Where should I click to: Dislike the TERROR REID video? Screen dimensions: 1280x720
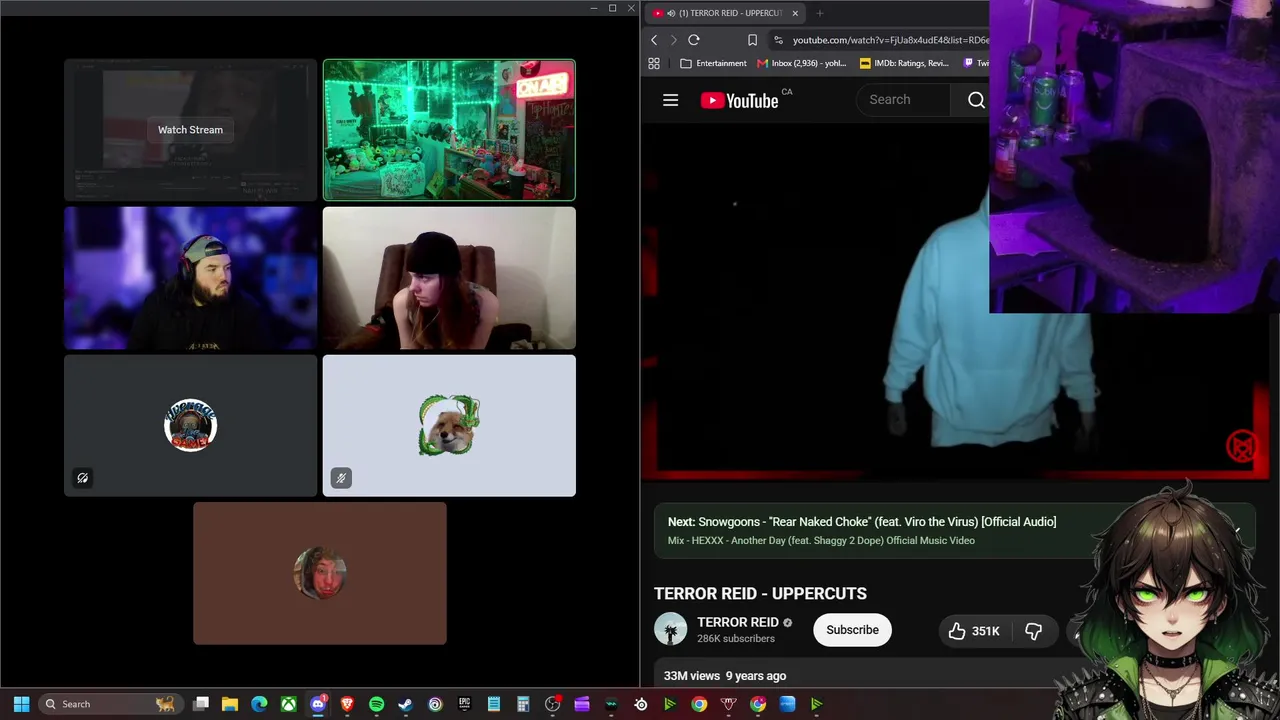pyautogui.click(x=1033, y=631)
